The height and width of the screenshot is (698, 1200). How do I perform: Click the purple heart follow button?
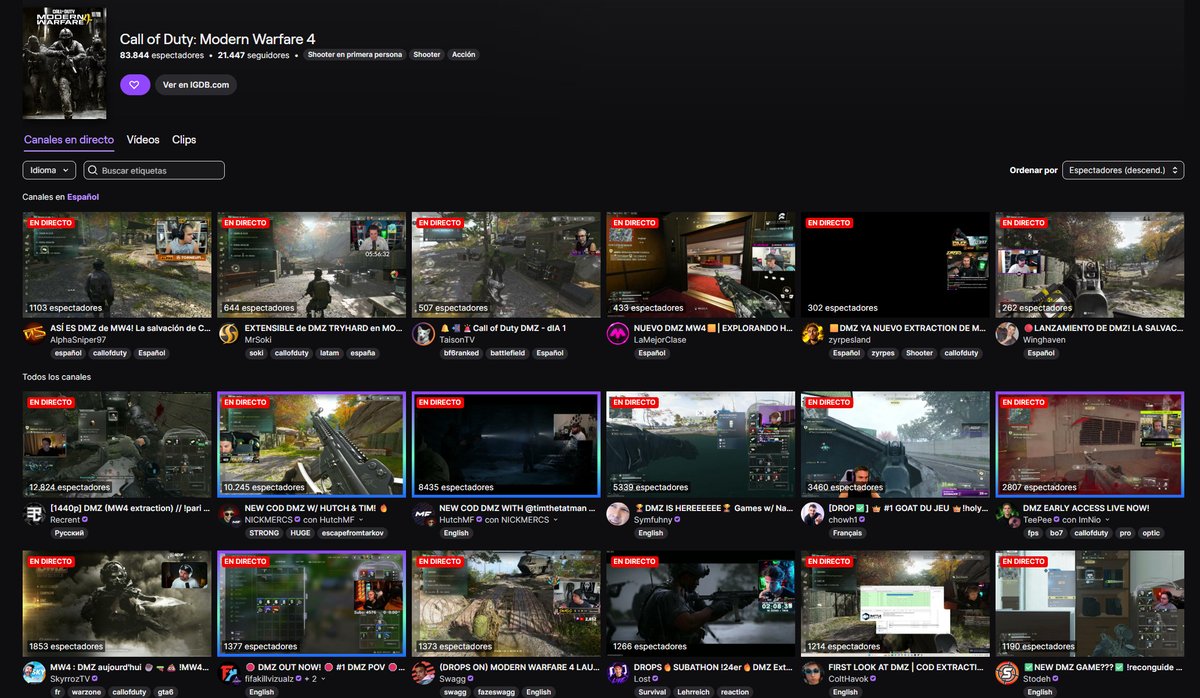pos(135,85)
